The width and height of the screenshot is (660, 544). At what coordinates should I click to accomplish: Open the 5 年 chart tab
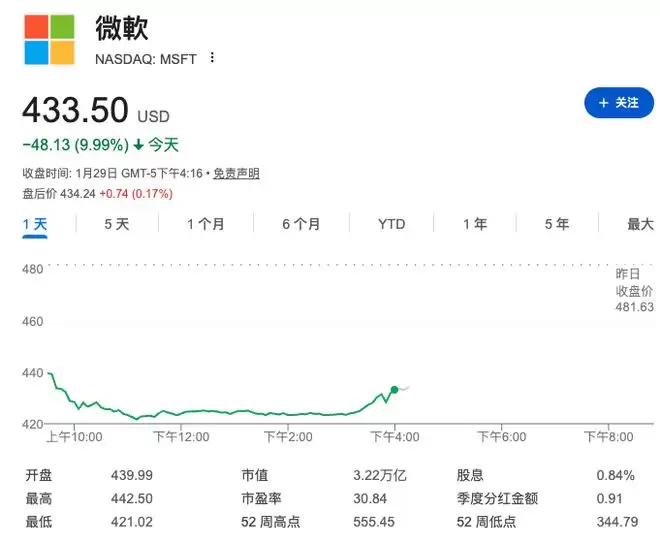(557, 224)
